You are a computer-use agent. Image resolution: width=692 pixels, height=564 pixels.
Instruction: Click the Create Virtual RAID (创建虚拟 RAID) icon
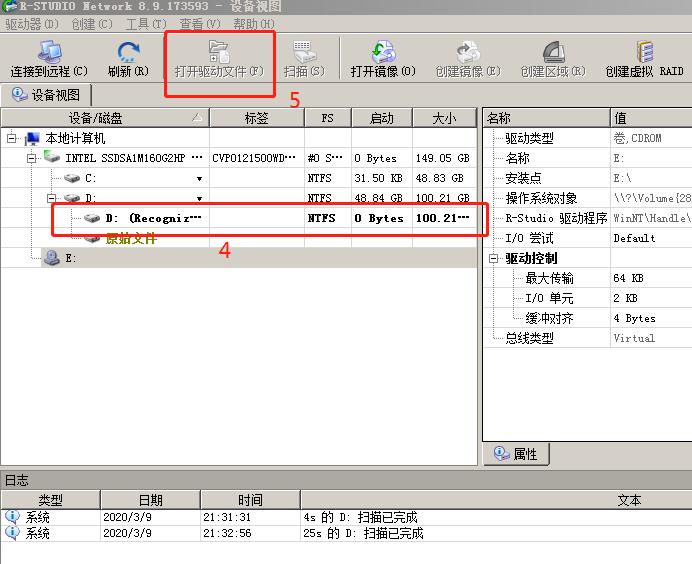point(645,52)
